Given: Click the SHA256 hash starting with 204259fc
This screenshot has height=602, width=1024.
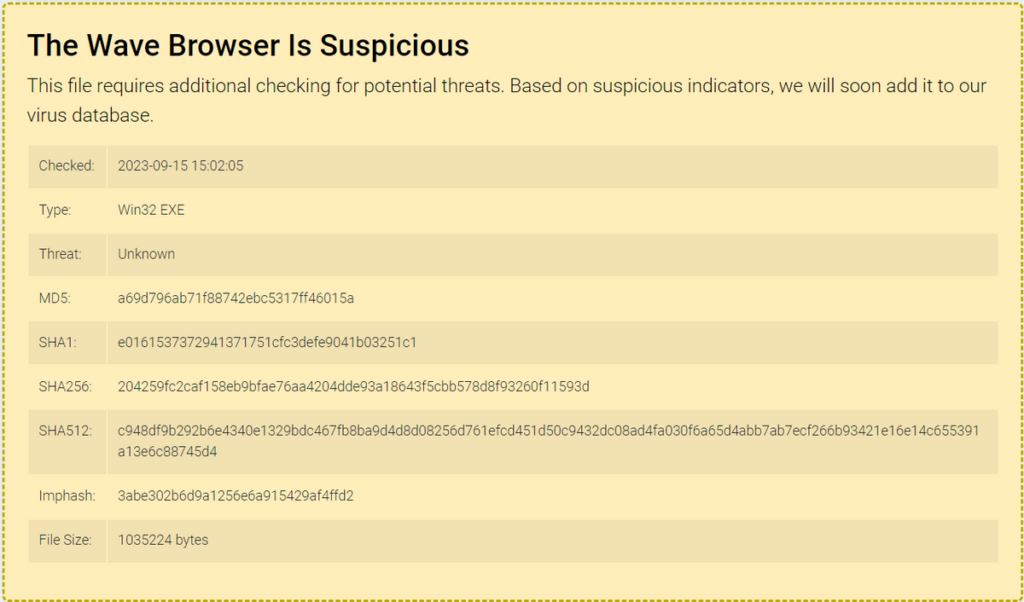Looking at the screenshot, I should [354, 386].
